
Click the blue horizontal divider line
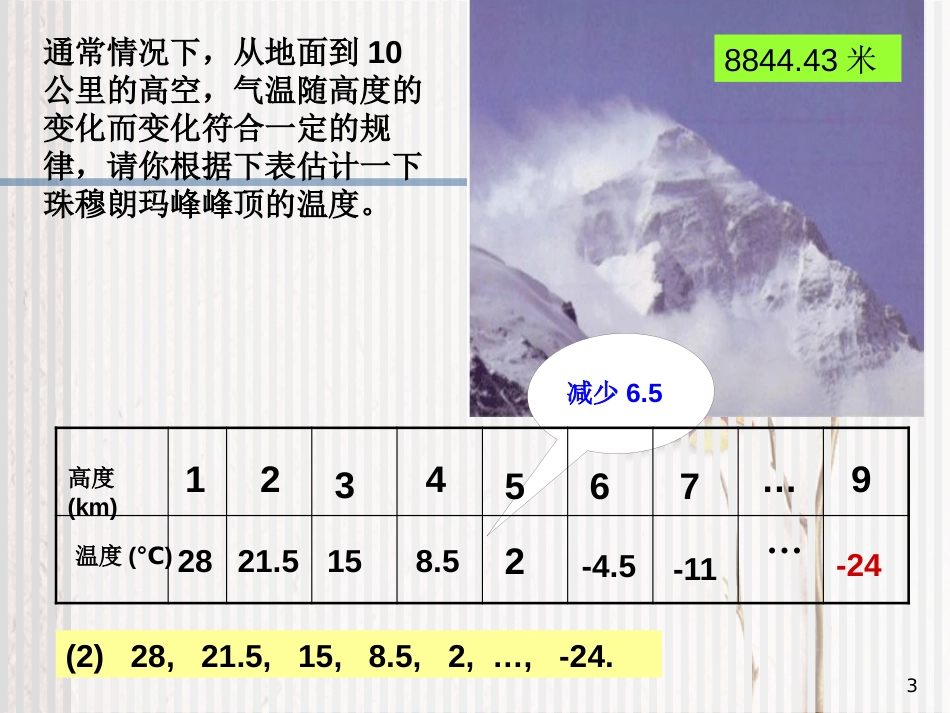pos(234,183)
